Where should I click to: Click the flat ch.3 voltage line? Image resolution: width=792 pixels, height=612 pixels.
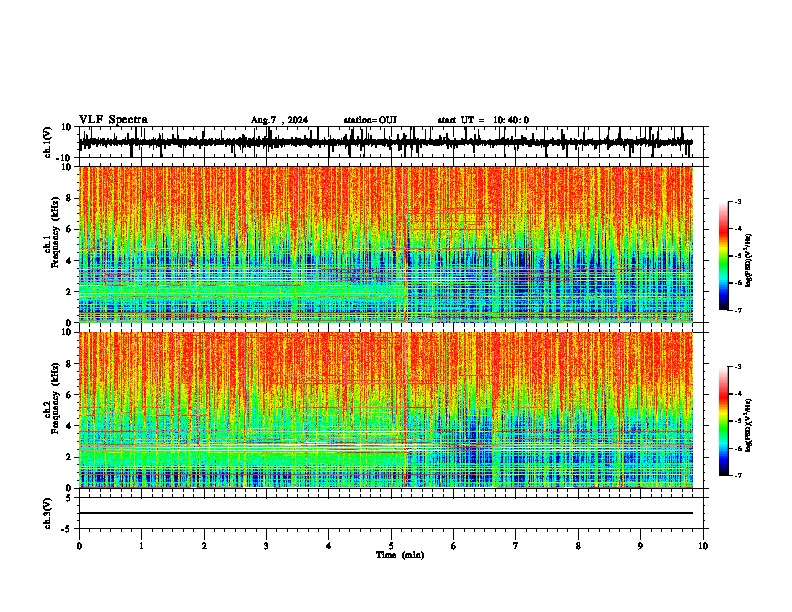[x=386, y=513]
